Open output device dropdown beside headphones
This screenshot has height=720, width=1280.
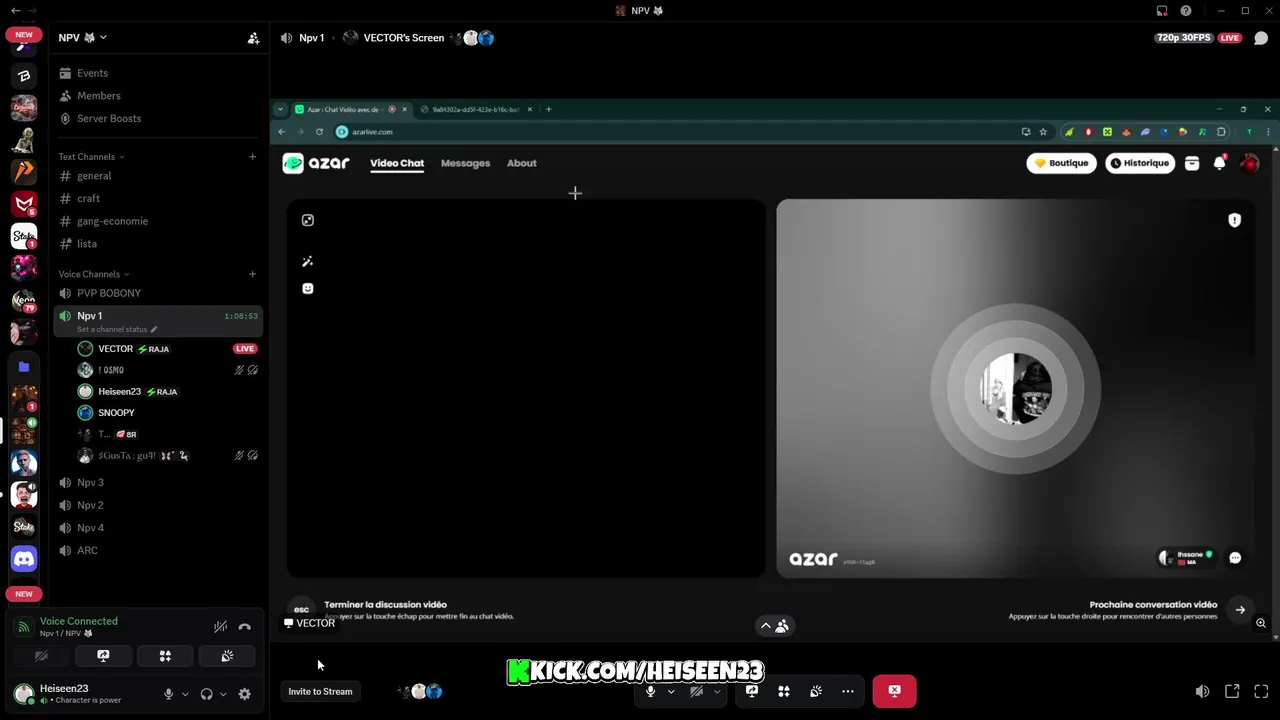click(223, 694)
